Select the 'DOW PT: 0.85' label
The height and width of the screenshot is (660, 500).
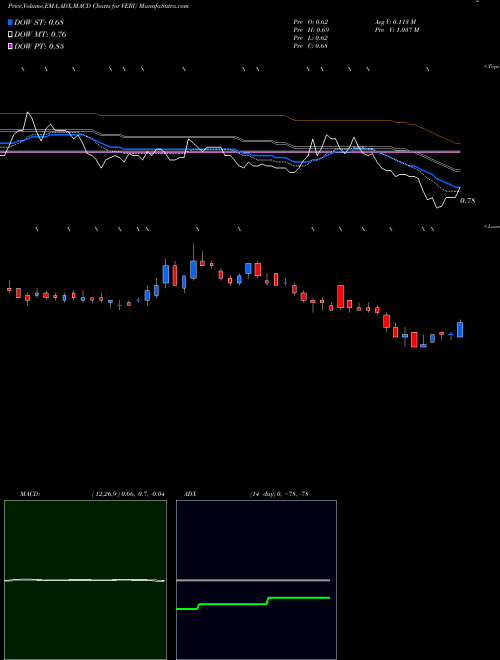[39, 47]
